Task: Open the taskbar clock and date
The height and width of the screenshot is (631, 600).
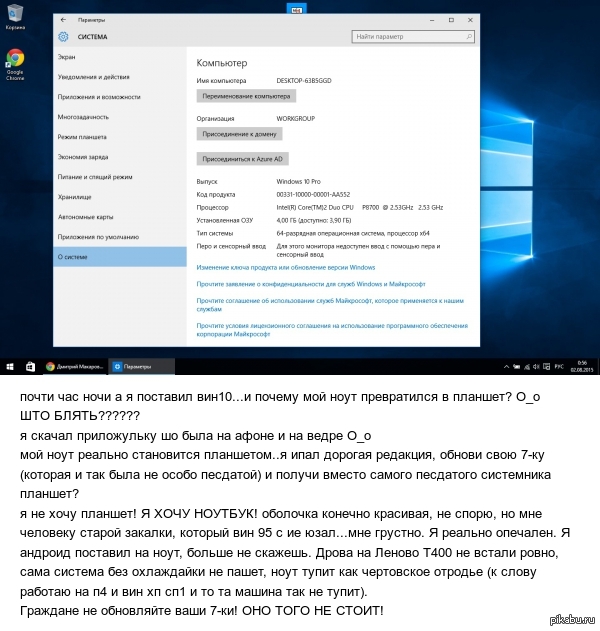Action: pyautogui.click(x=582, y=367)
